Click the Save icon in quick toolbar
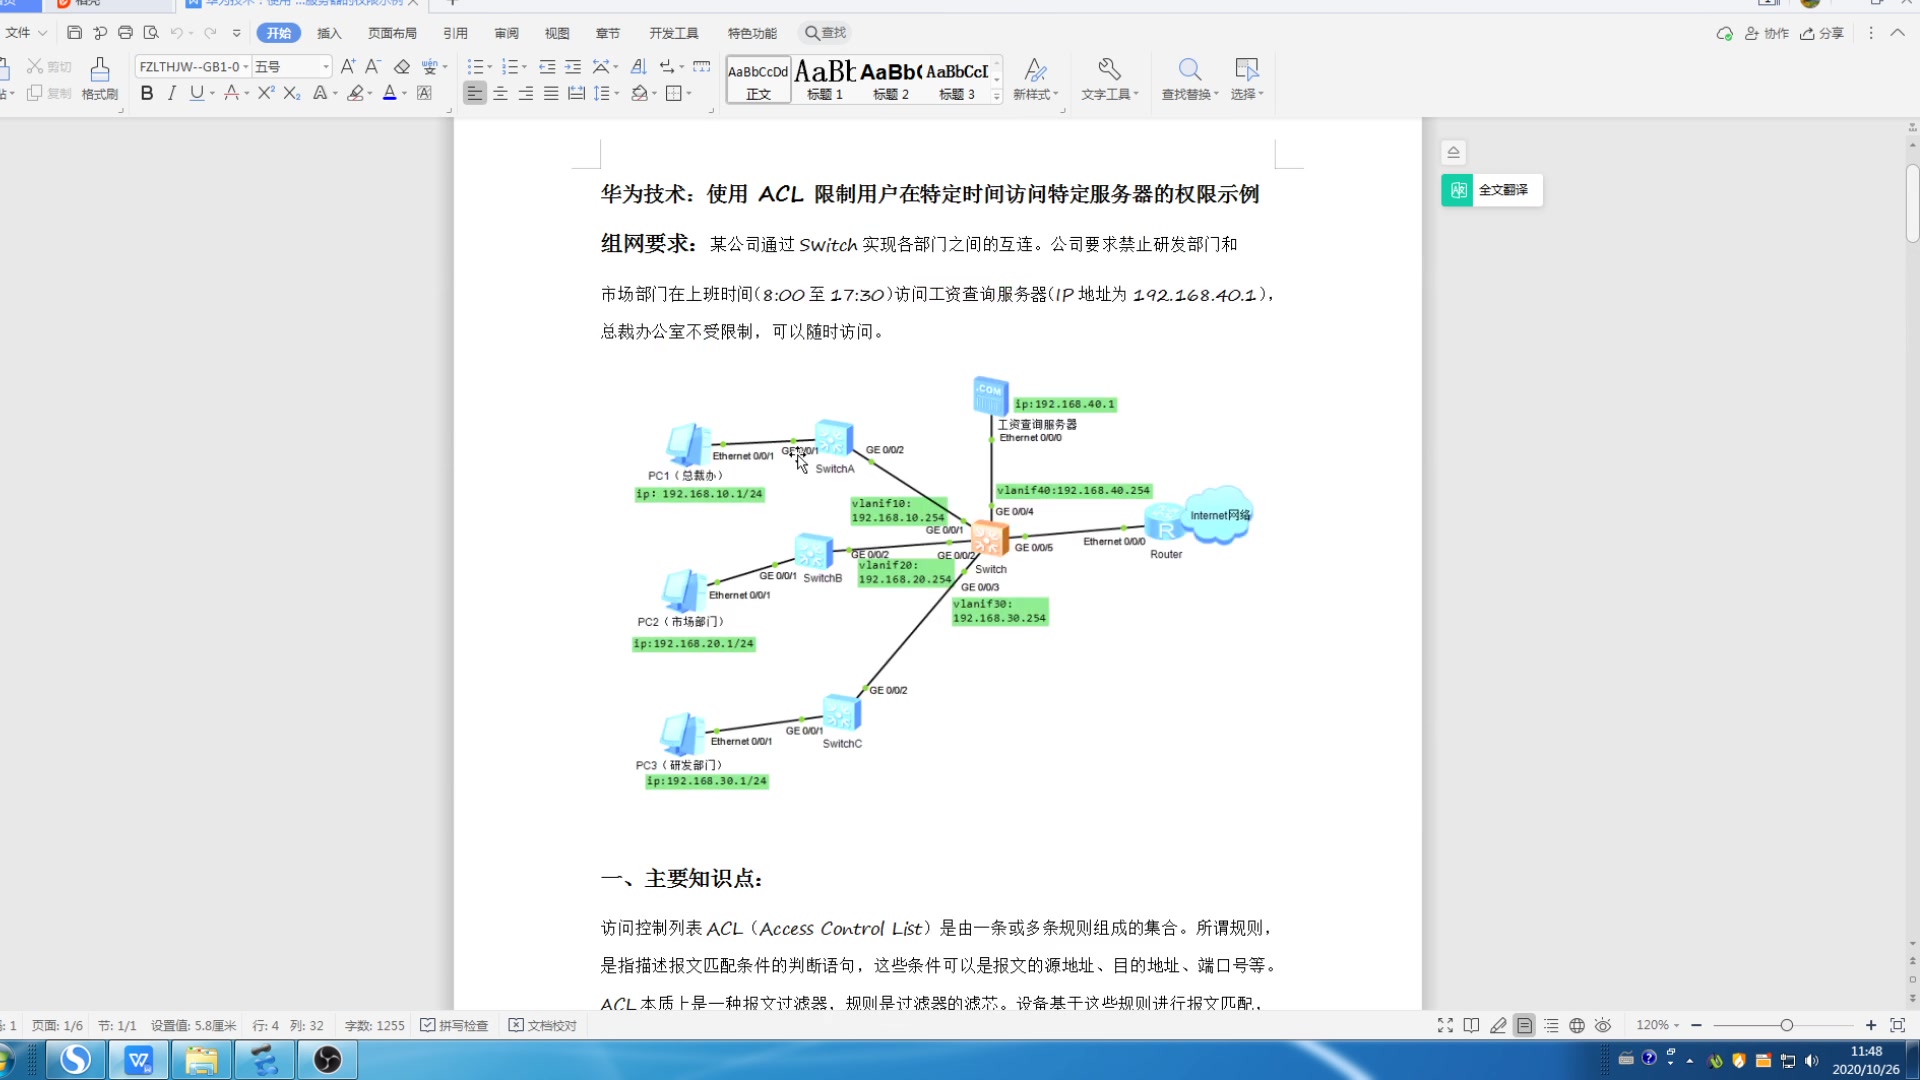1920x1080 pixels. pos(74,33)
